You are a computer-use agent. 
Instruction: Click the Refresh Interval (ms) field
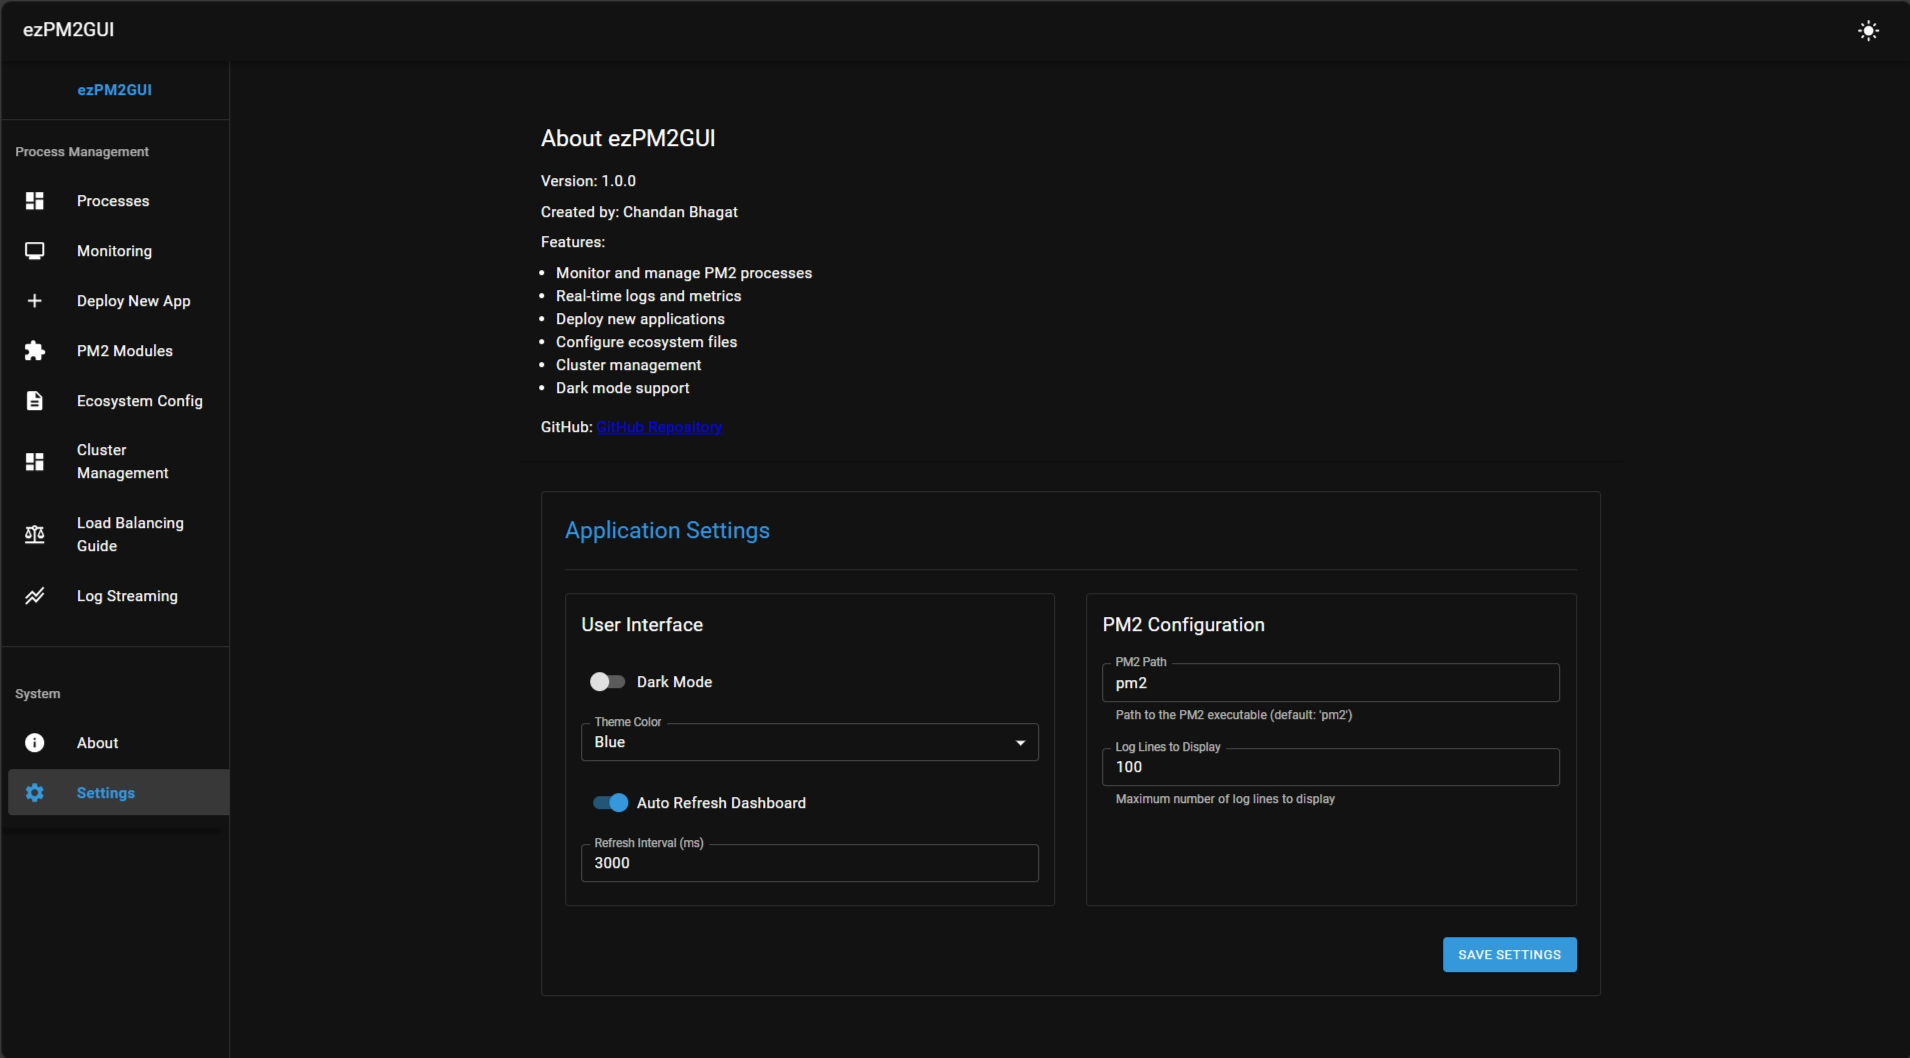click(810, 863)
